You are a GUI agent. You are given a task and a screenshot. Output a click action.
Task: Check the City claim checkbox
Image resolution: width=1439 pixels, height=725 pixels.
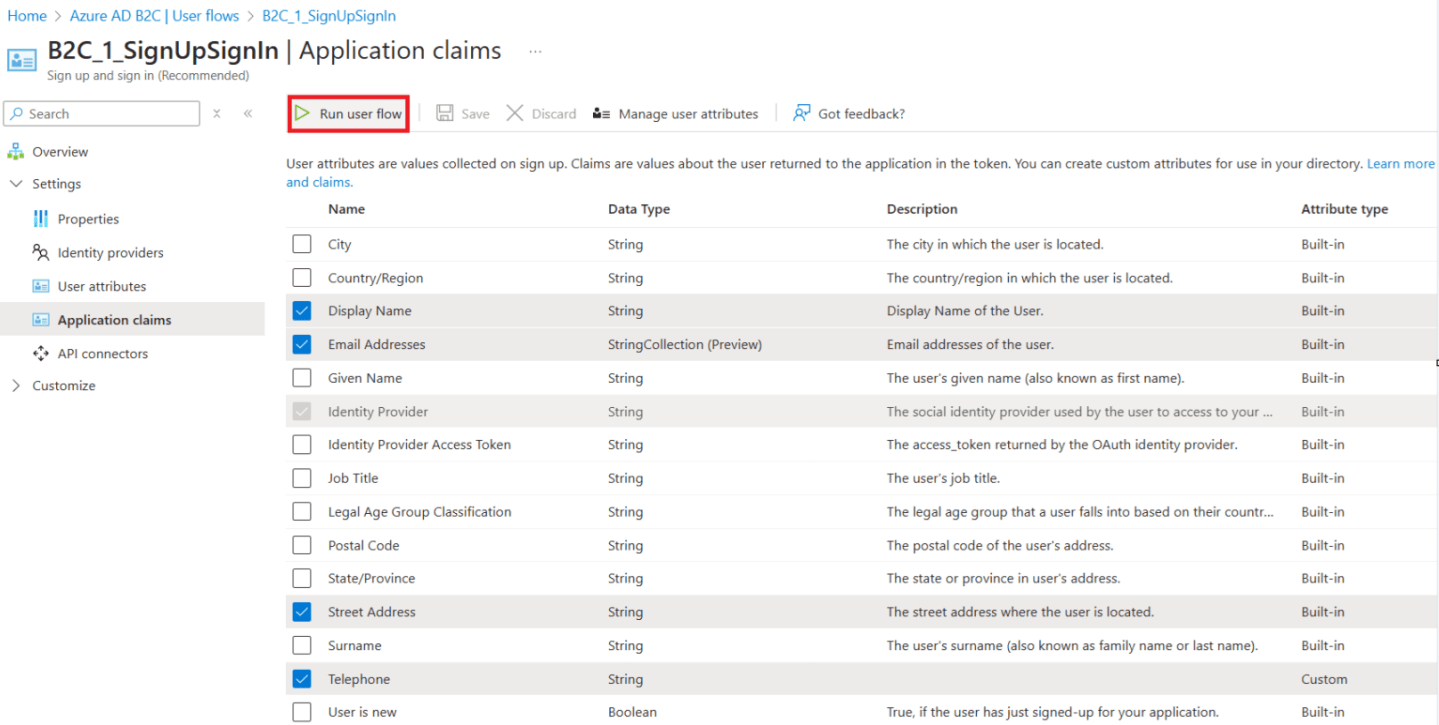click(x=302, y=244)
